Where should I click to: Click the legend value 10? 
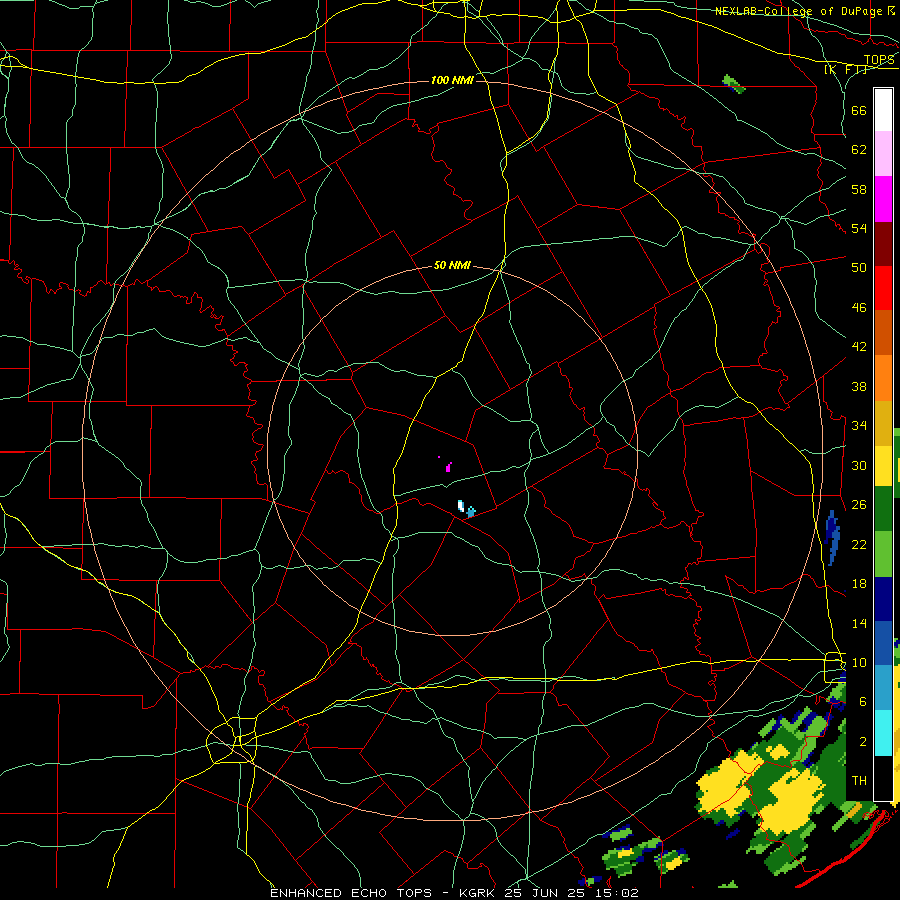(x=859, y=662)
